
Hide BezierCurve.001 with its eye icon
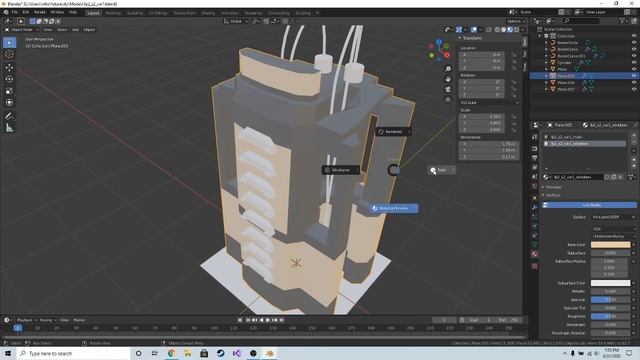(634, 56)
